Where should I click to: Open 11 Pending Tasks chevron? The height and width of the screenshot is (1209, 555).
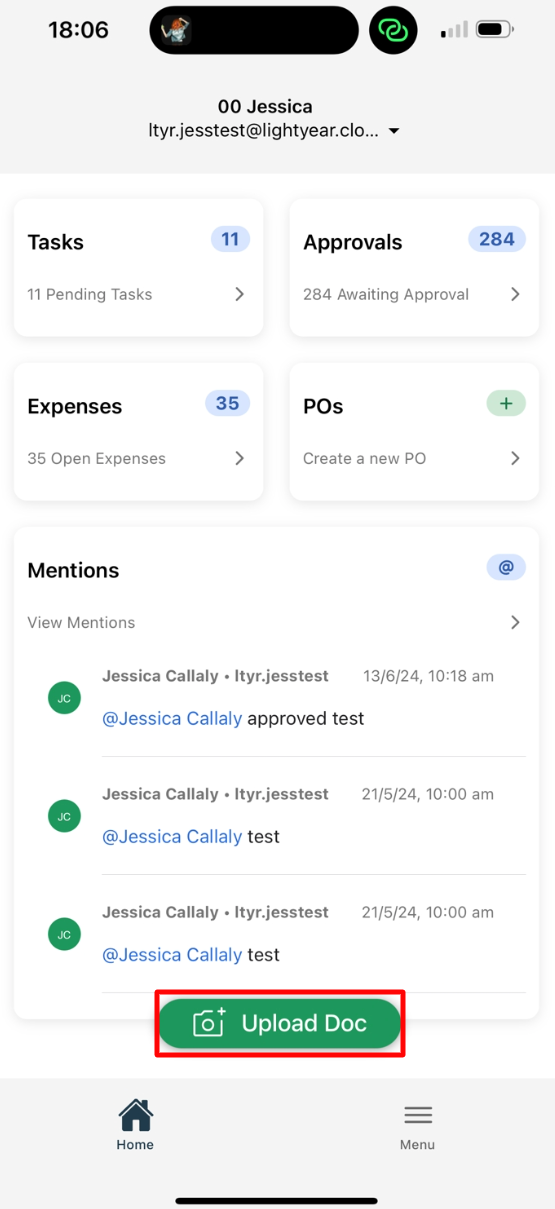point(239,294)
